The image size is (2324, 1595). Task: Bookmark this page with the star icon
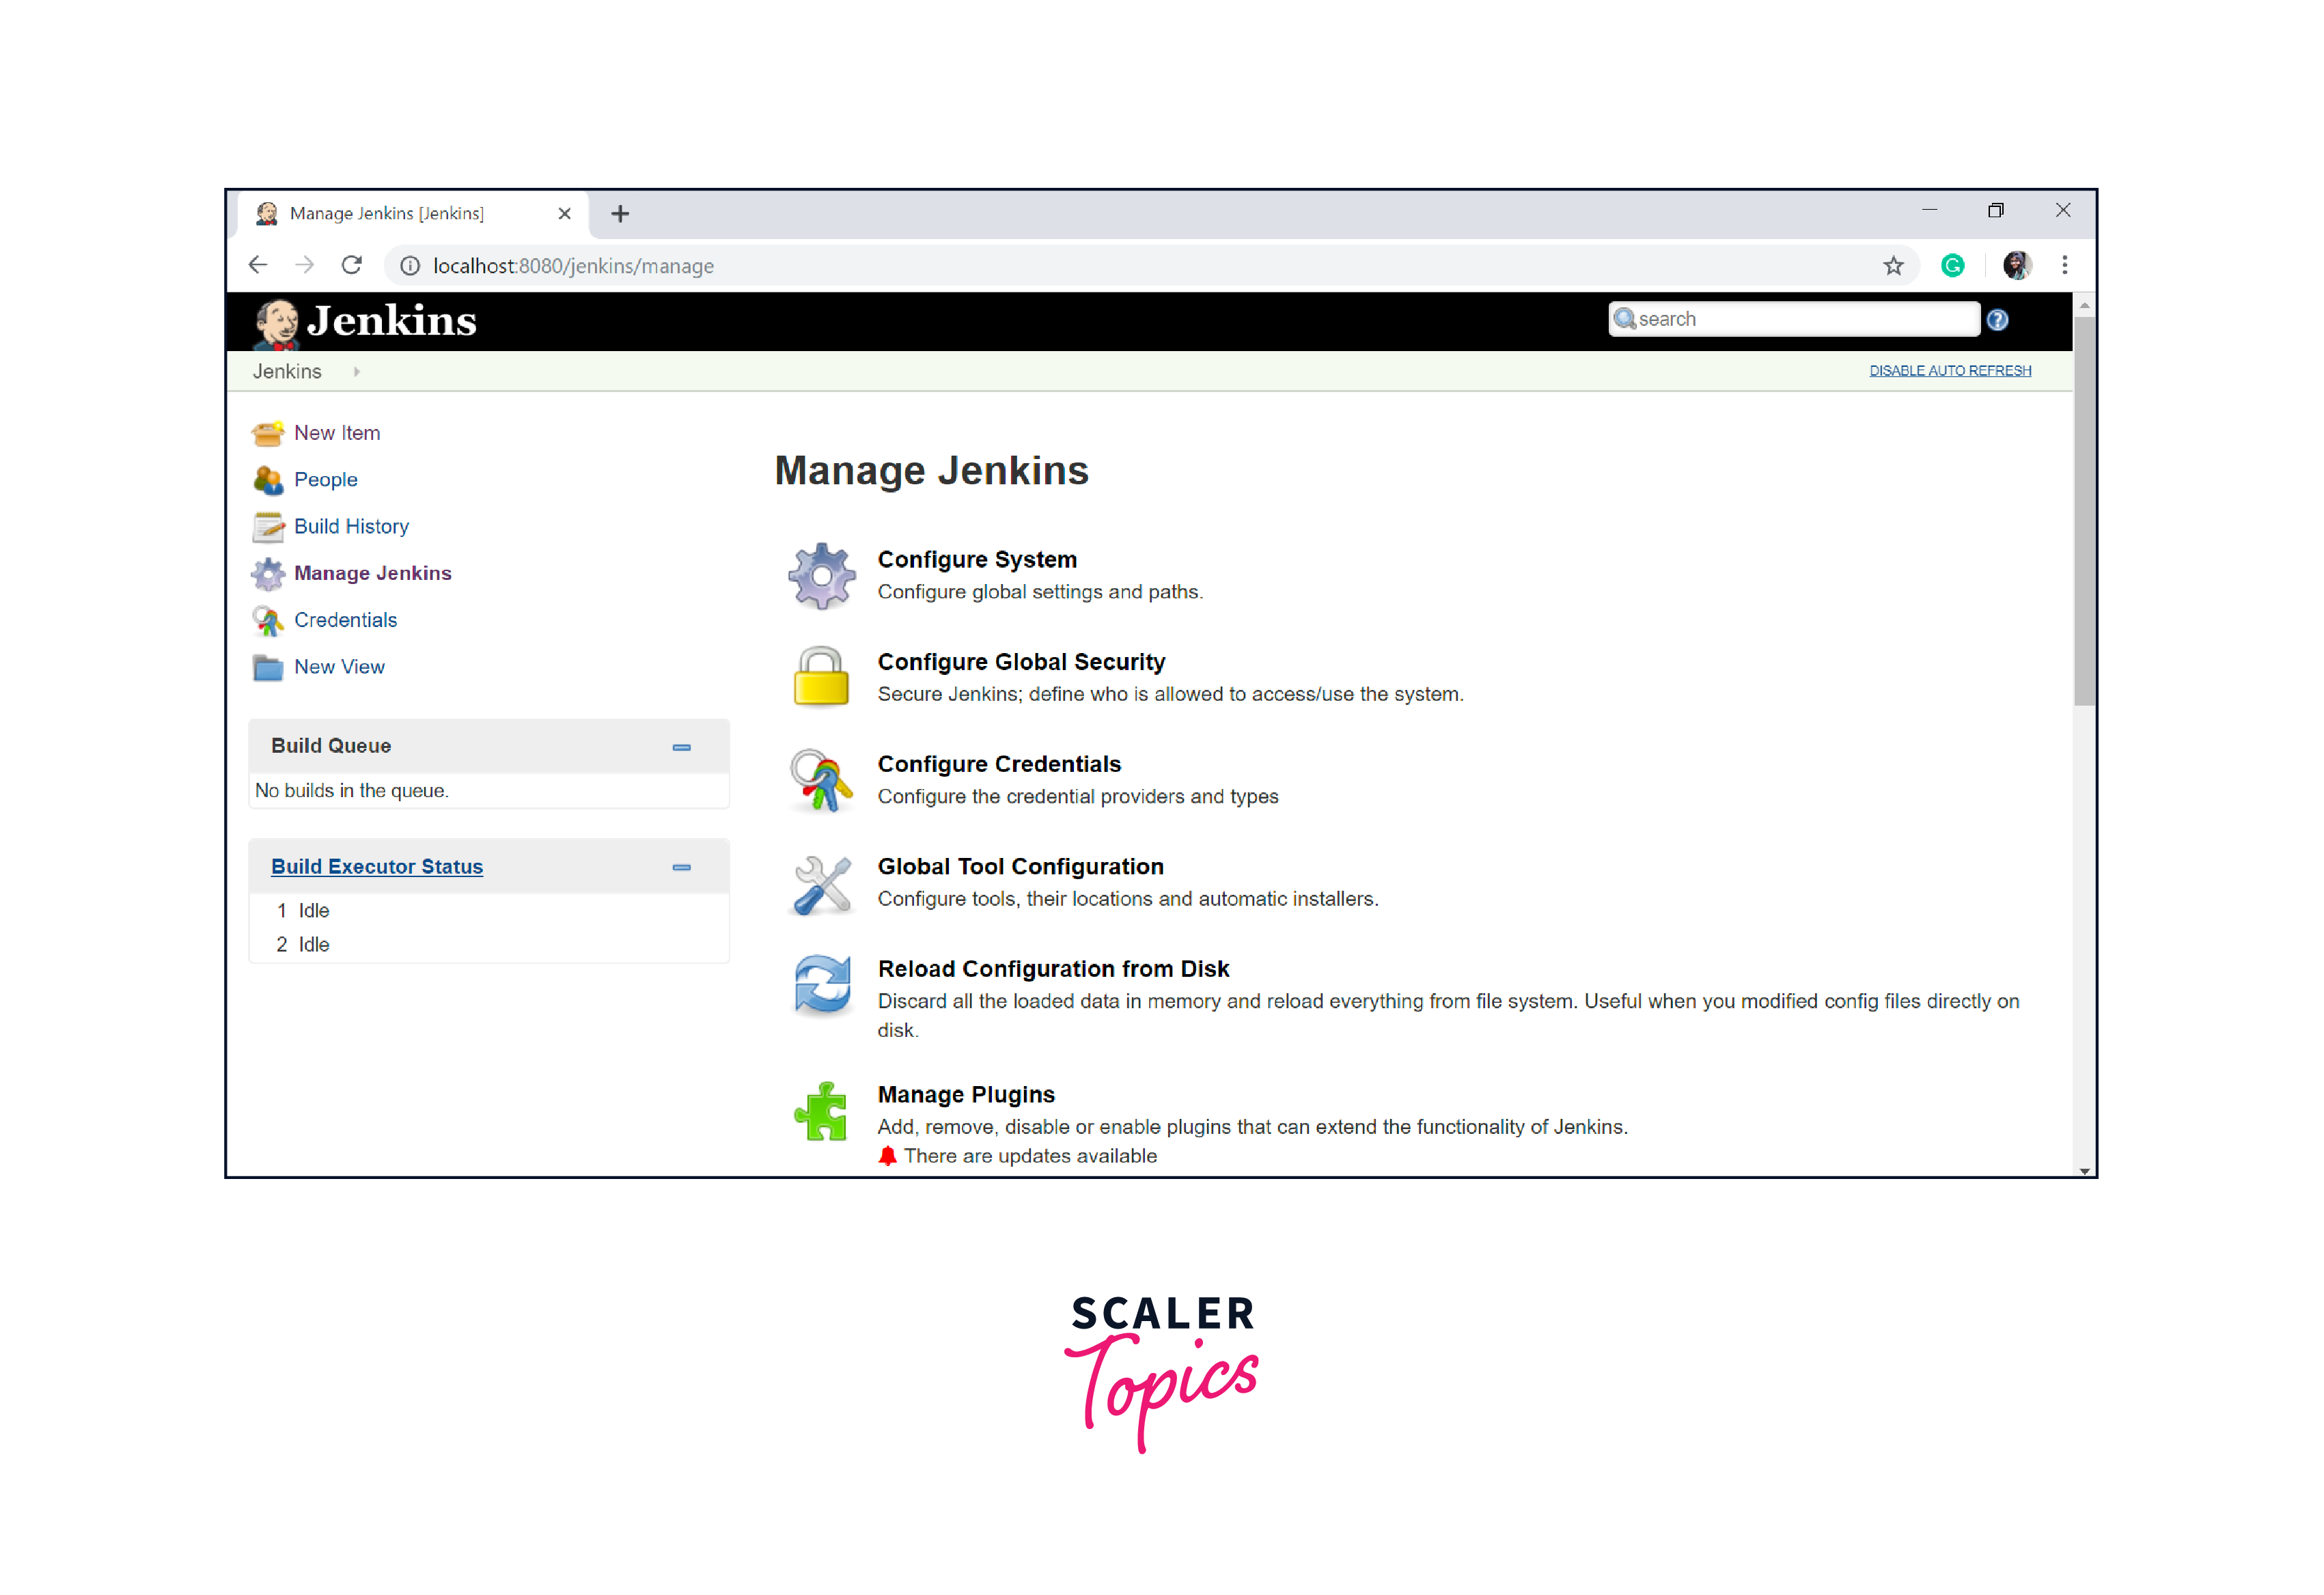(1893, 266)
